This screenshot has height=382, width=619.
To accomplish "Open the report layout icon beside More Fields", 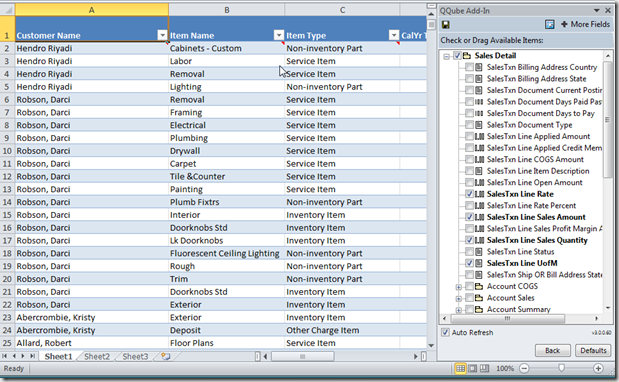I will [x=550, y=25].
